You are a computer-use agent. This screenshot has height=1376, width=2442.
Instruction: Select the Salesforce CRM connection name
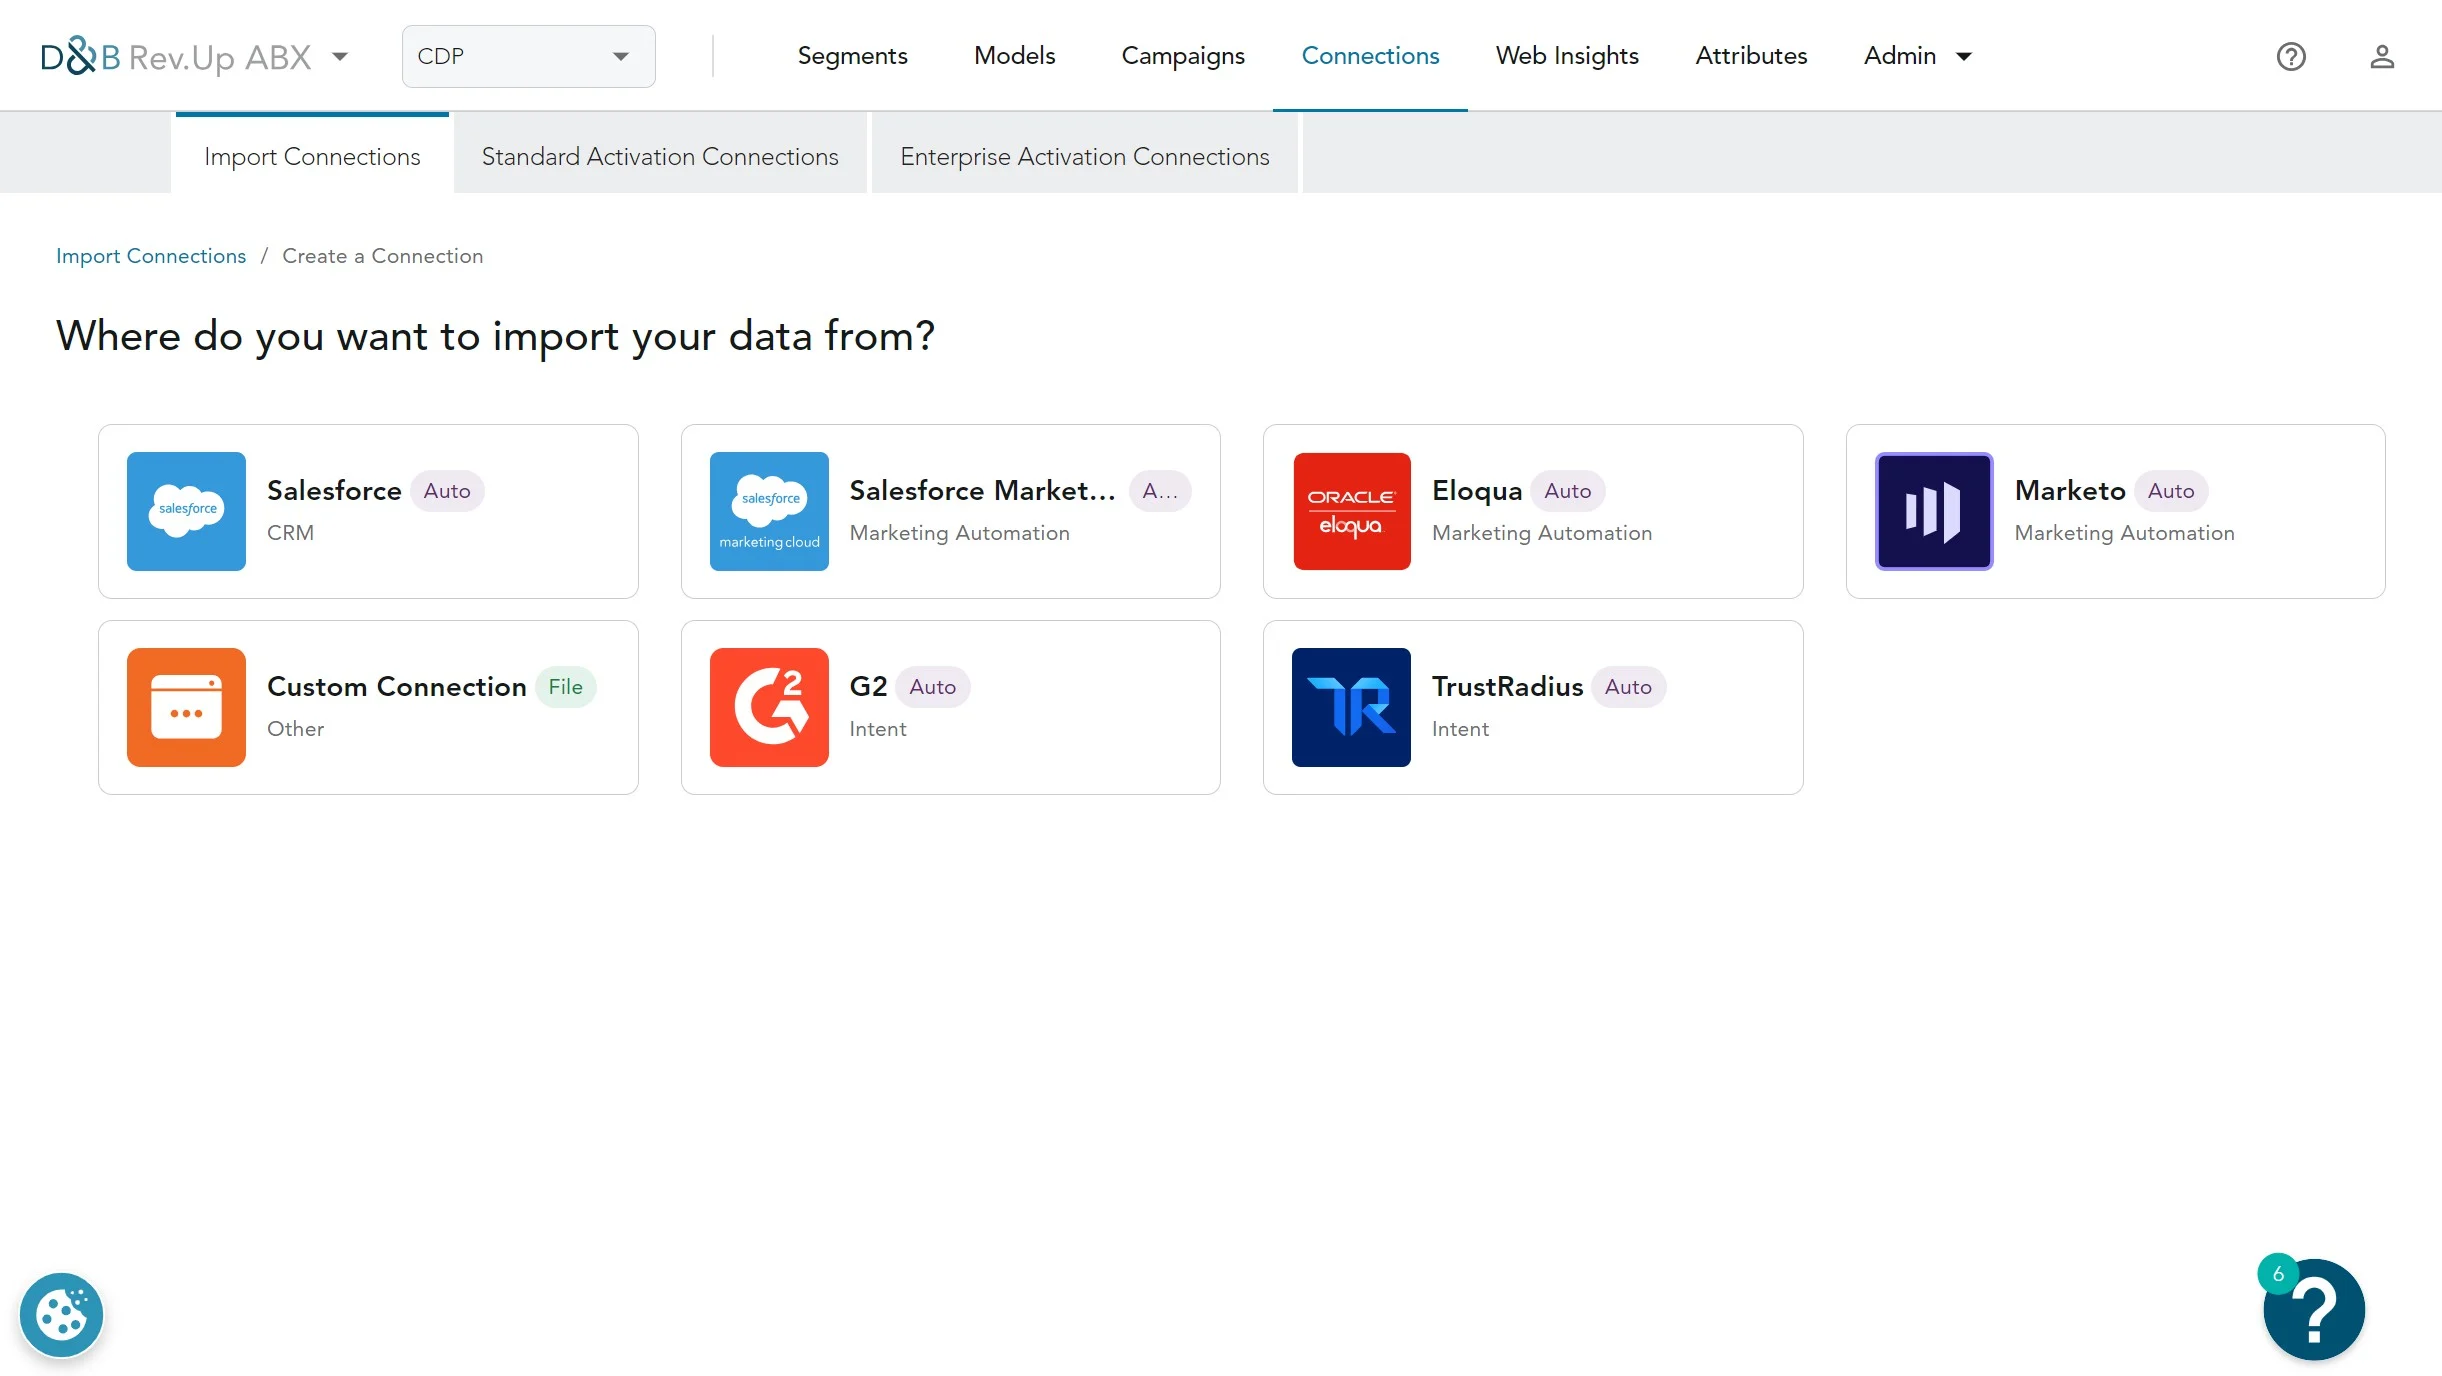point(334,490)
